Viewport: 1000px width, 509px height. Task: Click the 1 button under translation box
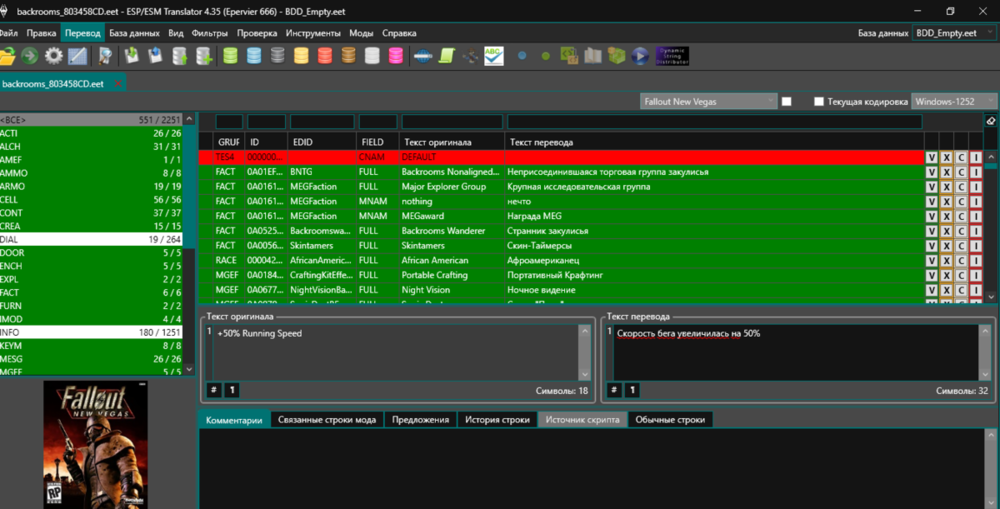point(632,390)
